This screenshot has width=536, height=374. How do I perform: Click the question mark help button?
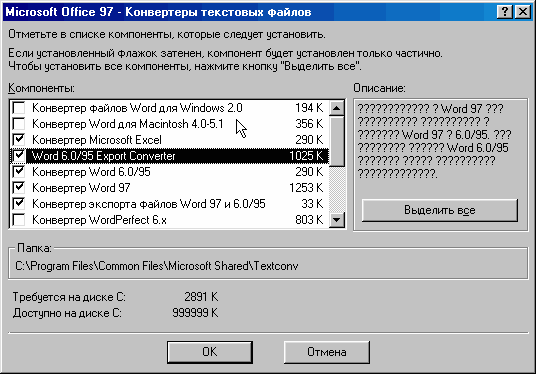pos(505,12)
